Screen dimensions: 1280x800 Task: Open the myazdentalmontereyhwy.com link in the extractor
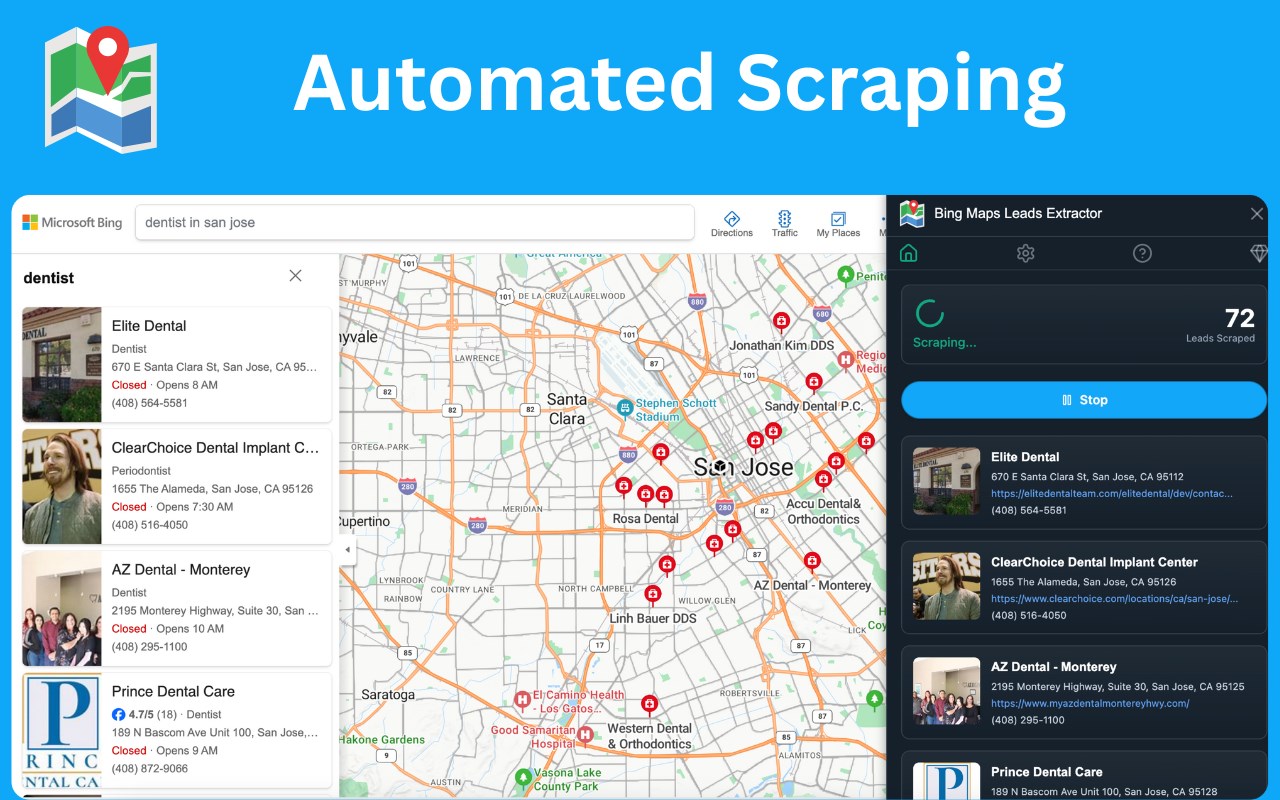(x=1090, y=703)
